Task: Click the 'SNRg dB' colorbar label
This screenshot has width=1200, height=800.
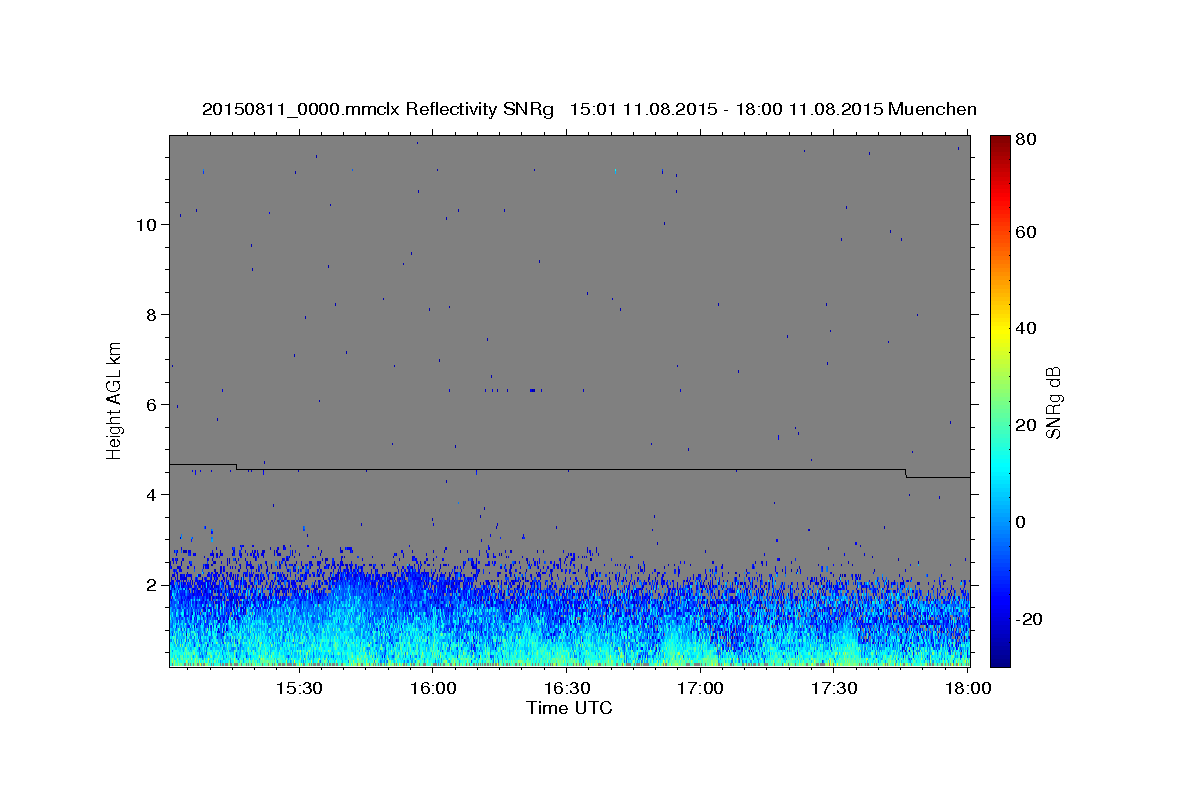Action: click(x=1054, y=402)
